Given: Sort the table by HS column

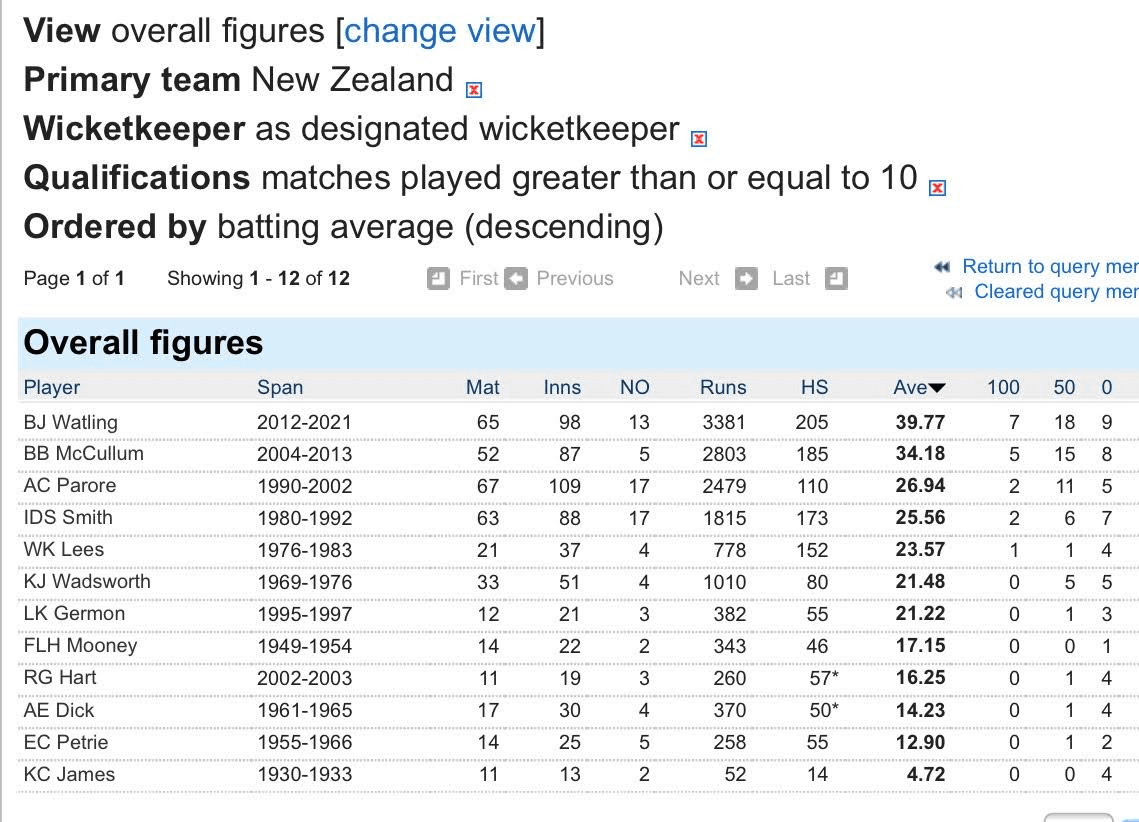Looking at the screenshot, I should point(814,388).
